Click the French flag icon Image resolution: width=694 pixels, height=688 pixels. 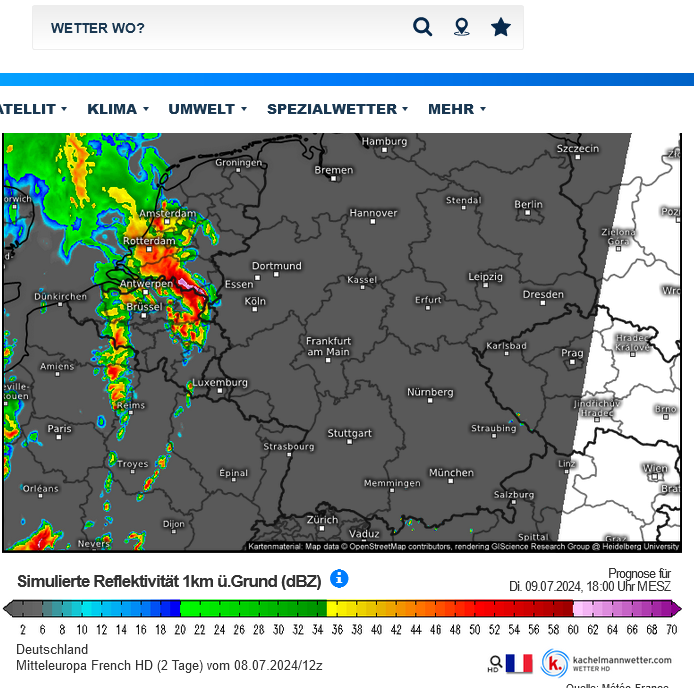[x=519, y=663]
